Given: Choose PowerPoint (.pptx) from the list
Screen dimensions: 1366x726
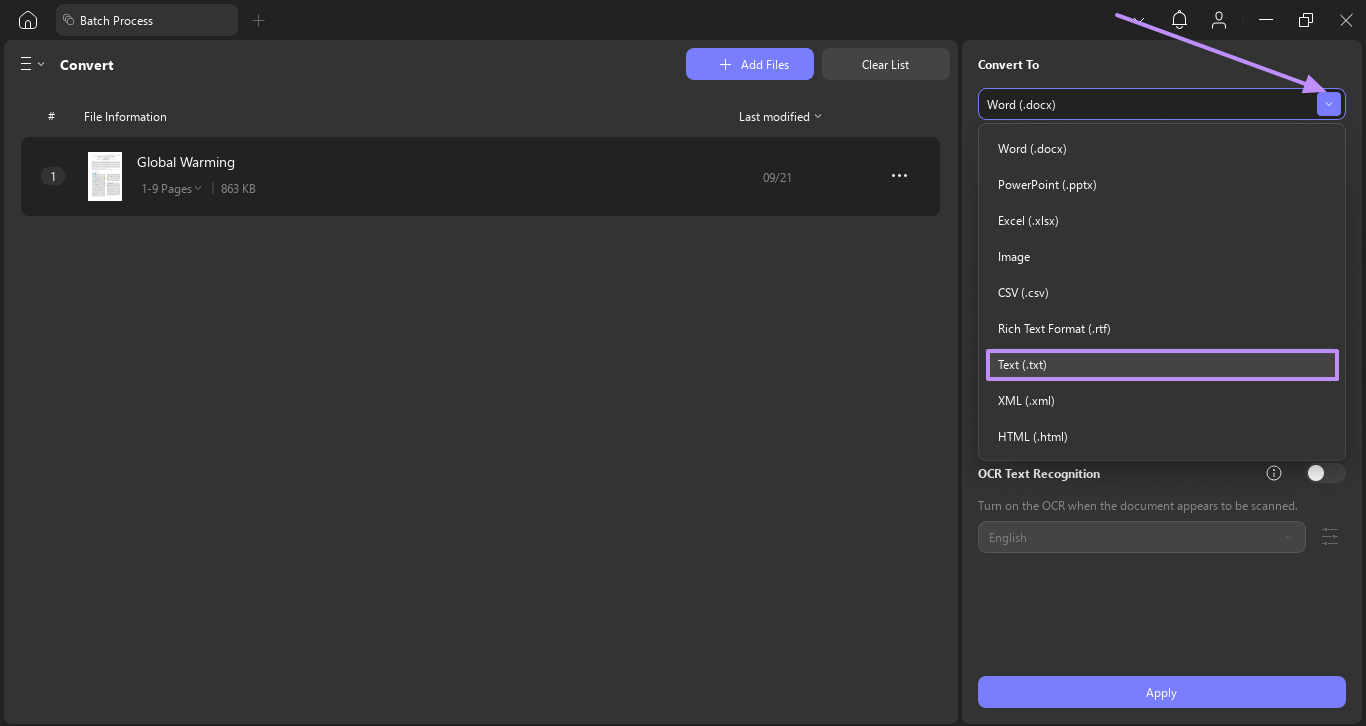Looking at the screenshot, I should click(1047, 185).
